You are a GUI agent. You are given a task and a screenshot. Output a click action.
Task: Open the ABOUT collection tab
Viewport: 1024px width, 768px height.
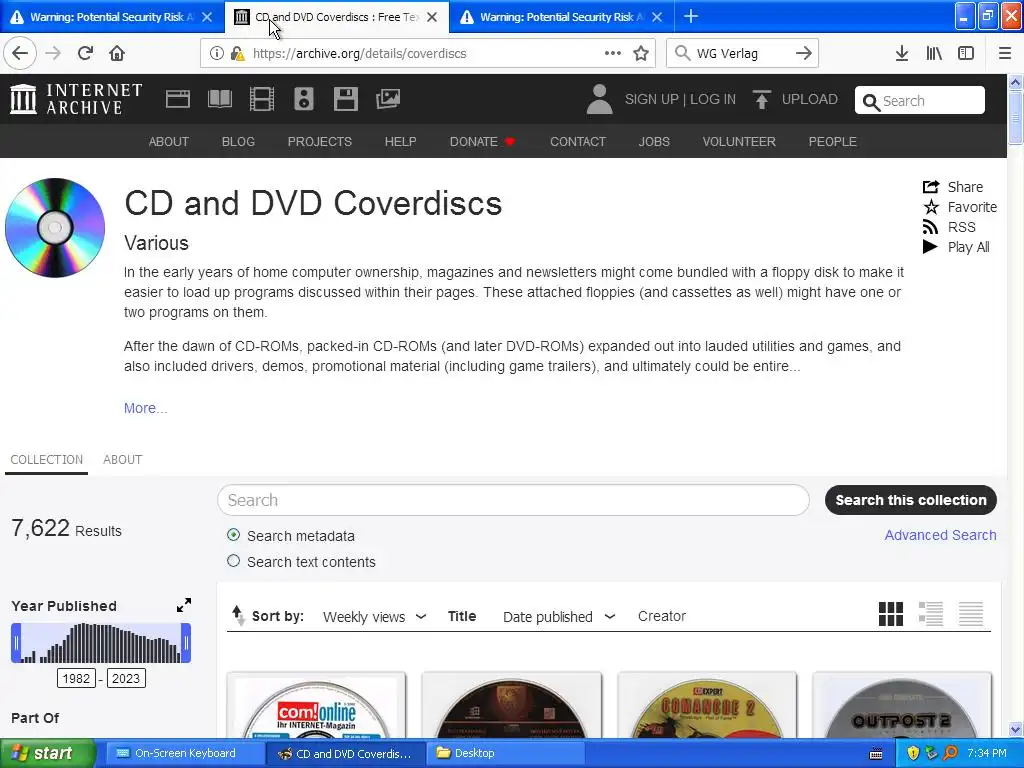122,460
